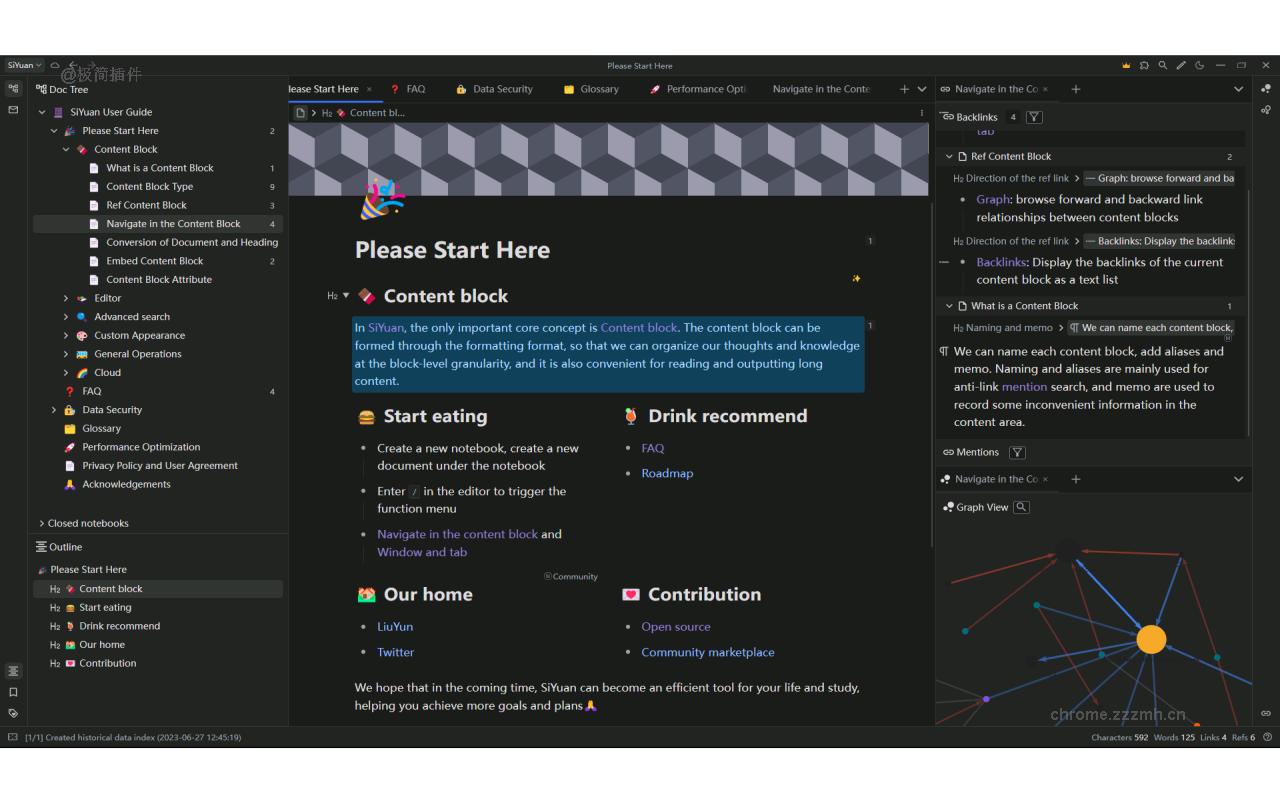Viewport: 1280px width, 800px height.
Task: Collapse the Please Start Here tree node
Action: coord(54,131)
